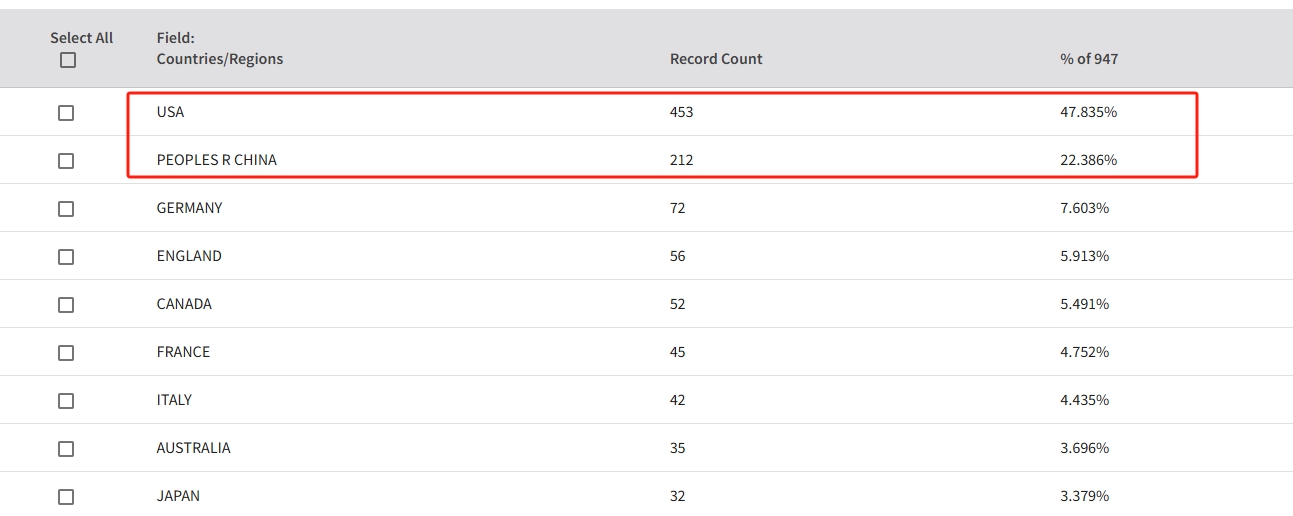
Task: Select the Canada row checkbox
Action: 66,305
